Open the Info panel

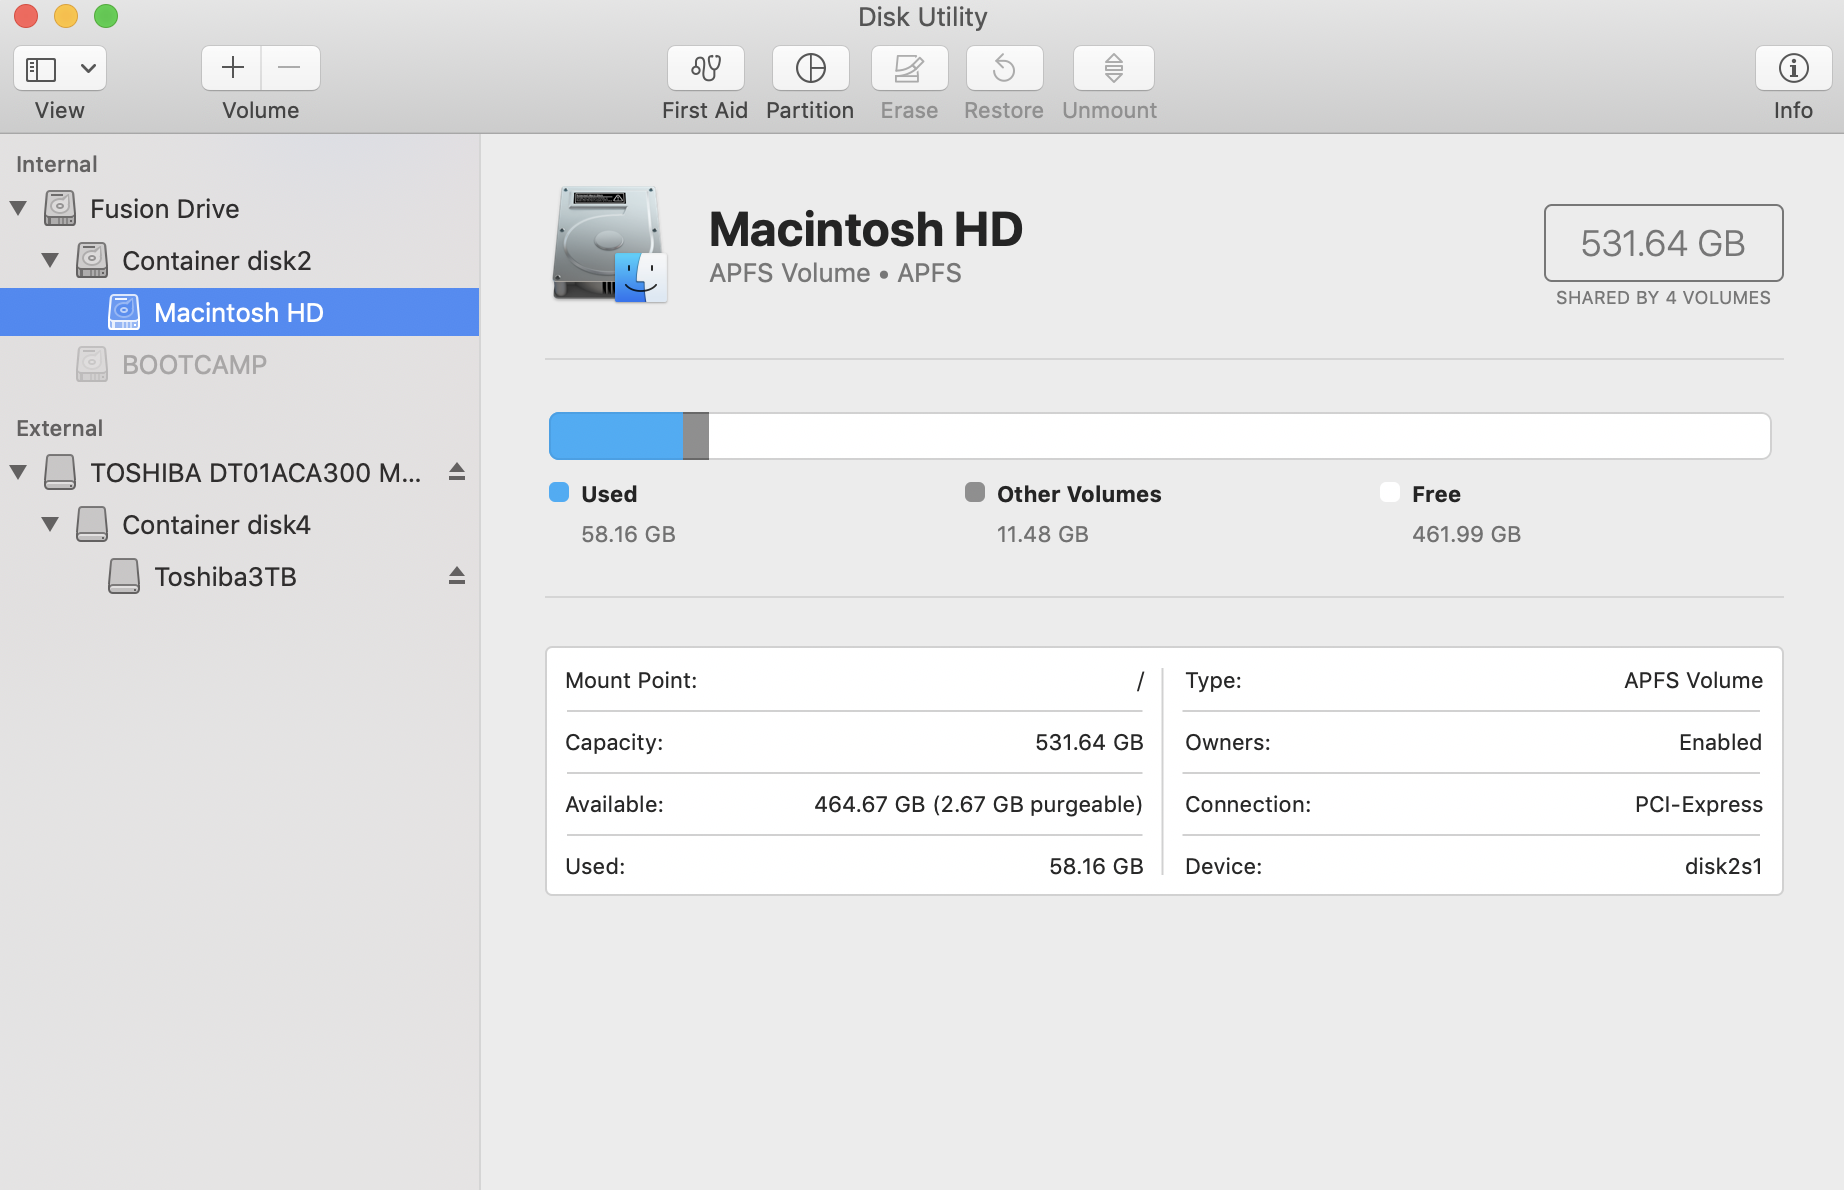[1792, 69]
